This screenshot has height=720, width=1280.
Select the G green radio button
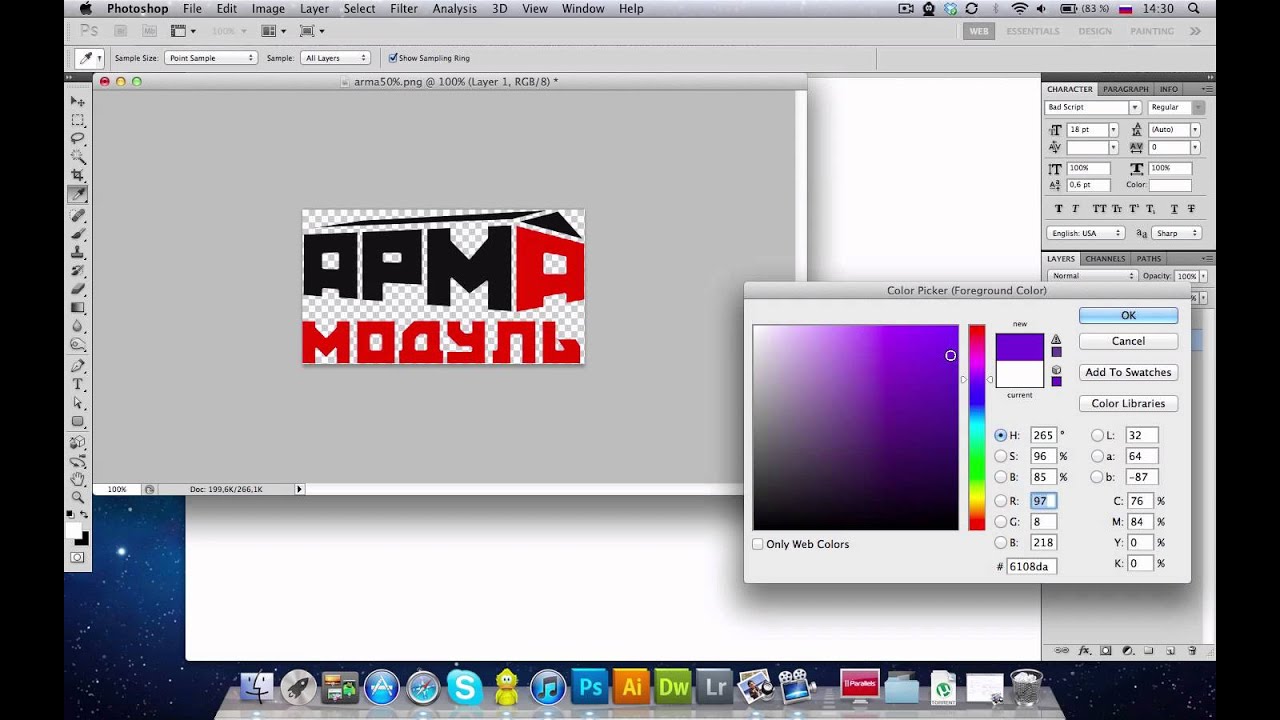click(1001, 522)
